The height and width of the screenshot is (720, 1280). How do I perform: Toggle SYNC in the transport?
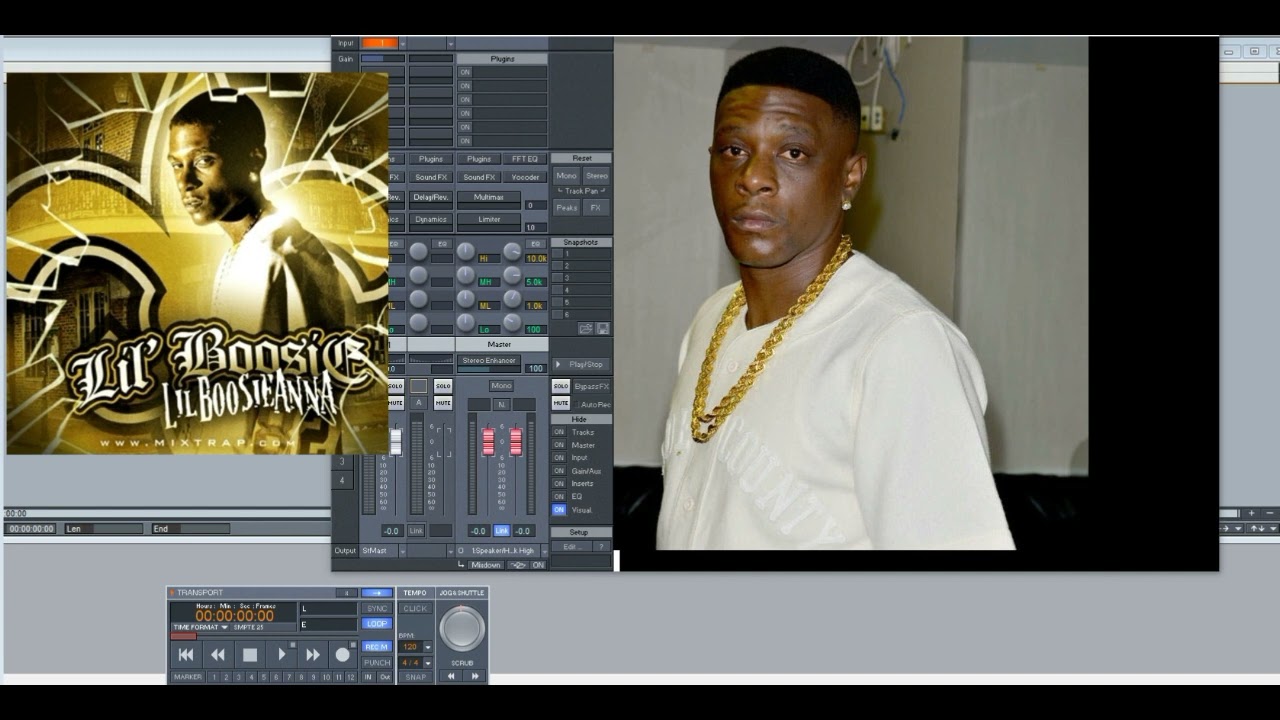[x=377, y=608]
